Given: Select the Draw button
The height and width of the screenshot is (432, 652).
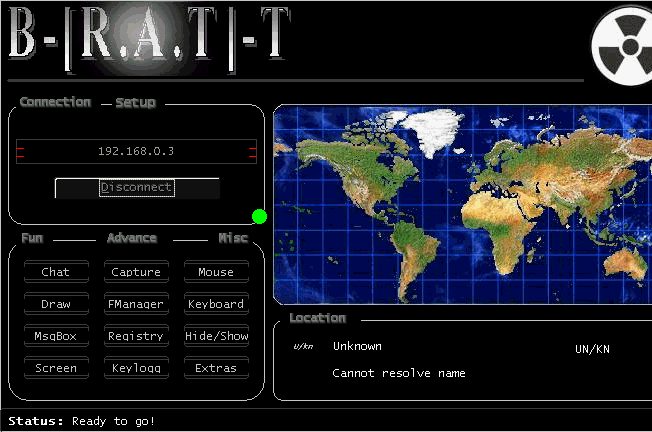Looking at the screenshot, I should coord(56,304).
